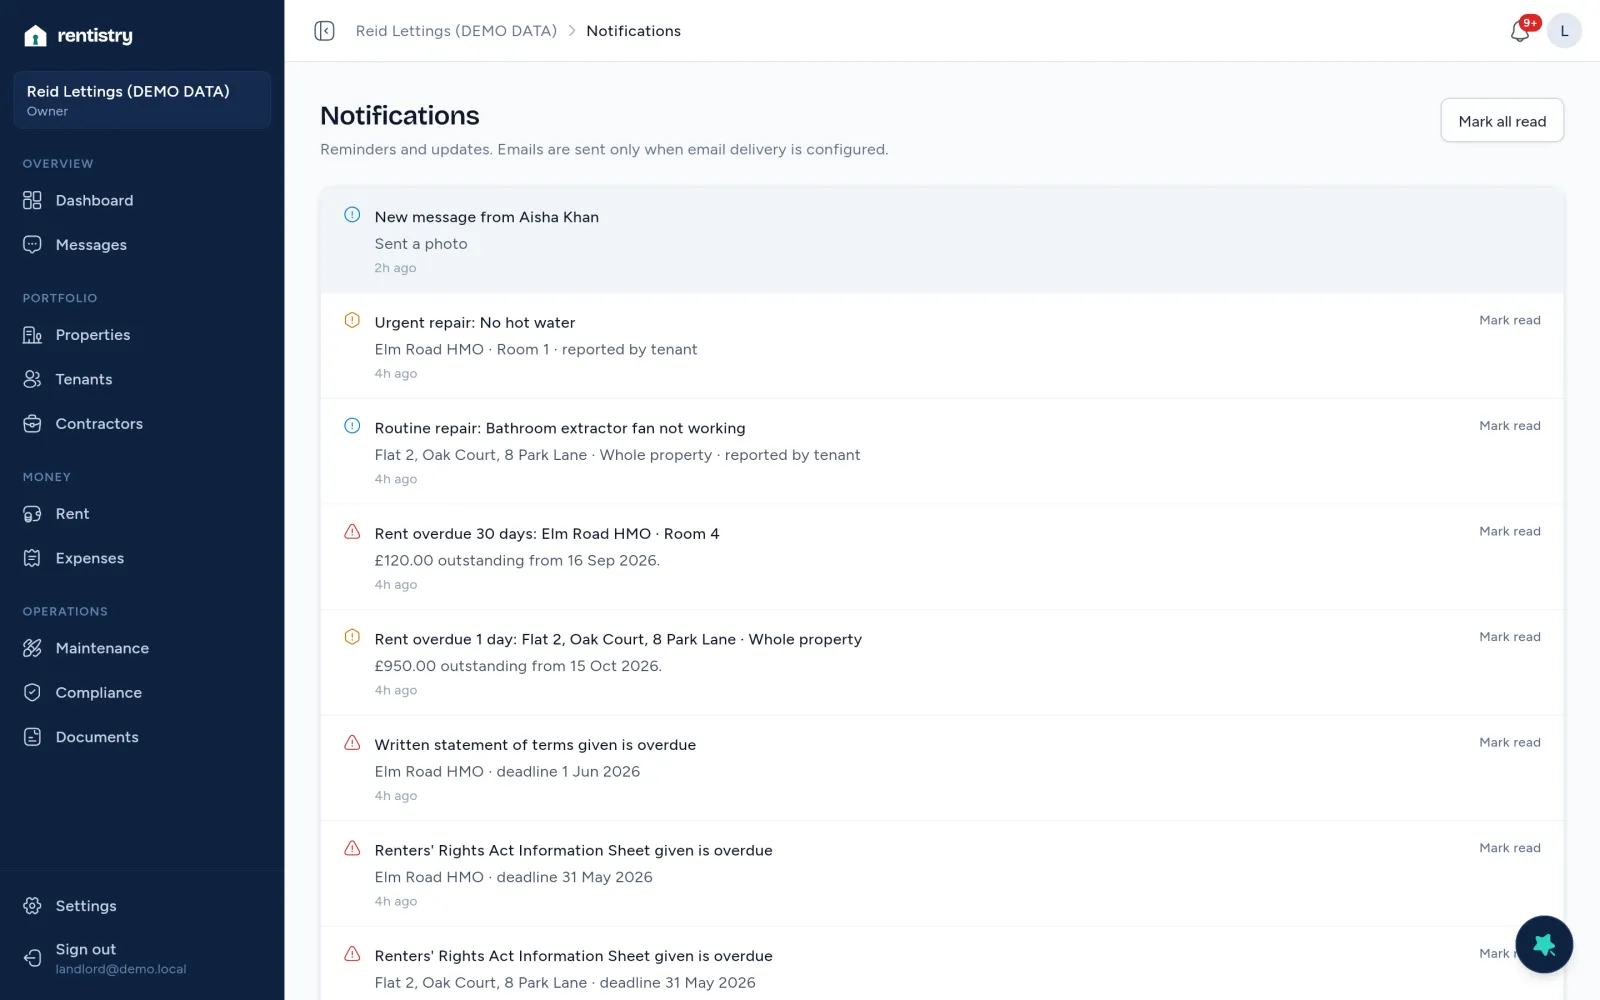Screen dimensions: 1600x1000
Task: Click the Dashboard grid icon in sidebar
Action: pyautogui.click(x=32, y=200)
